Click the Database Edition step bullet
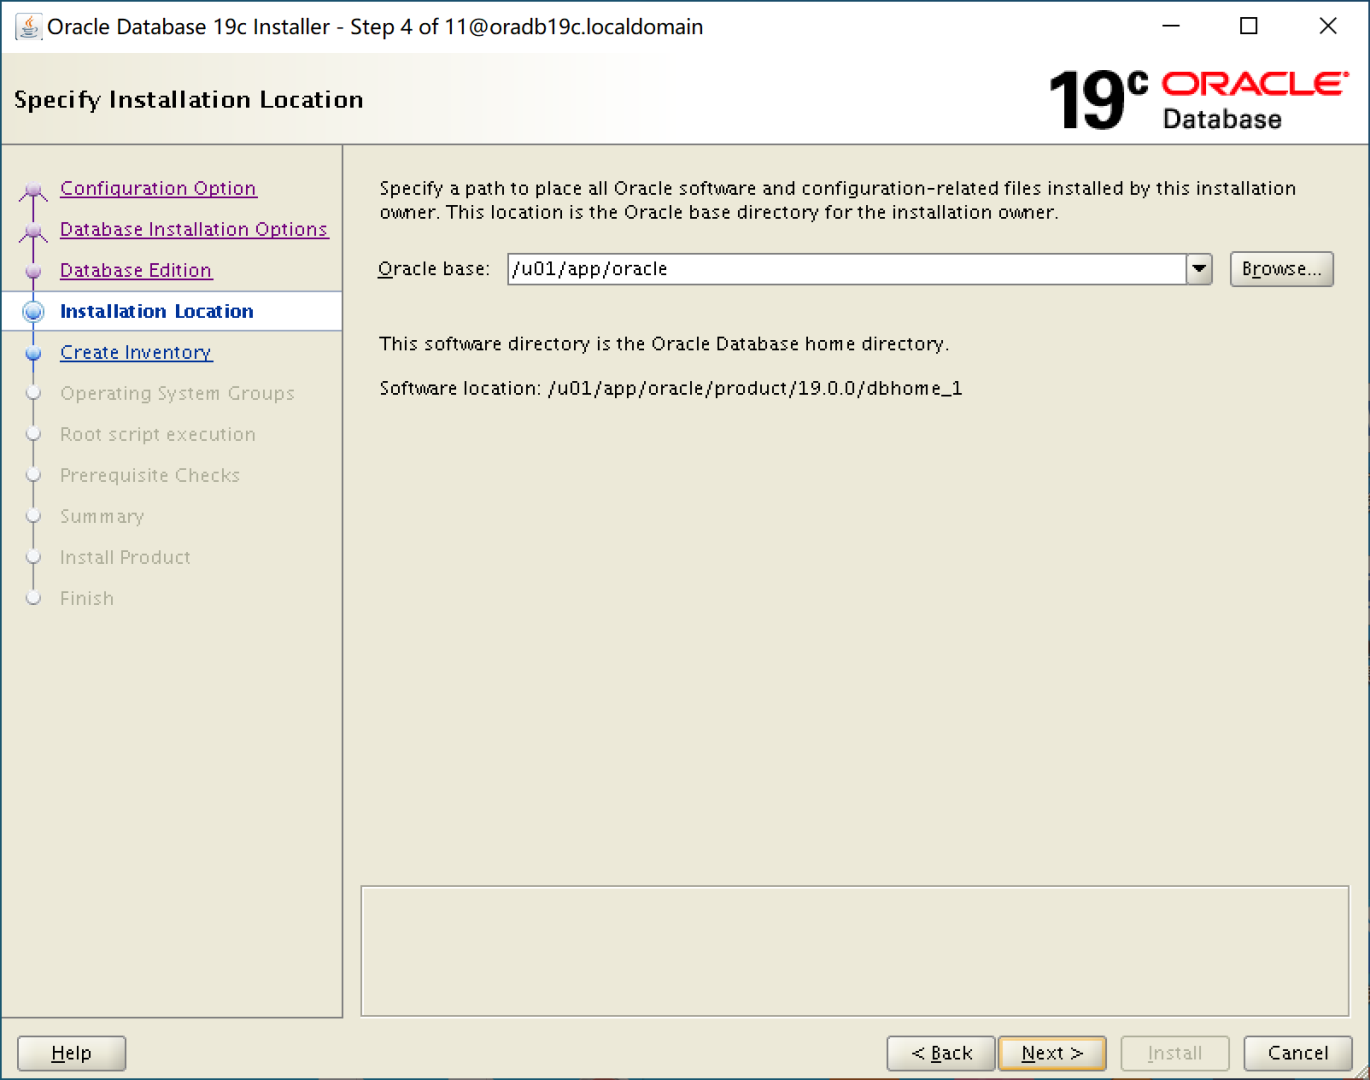This screenshot has width=1370, height=1080. [33, 271]
